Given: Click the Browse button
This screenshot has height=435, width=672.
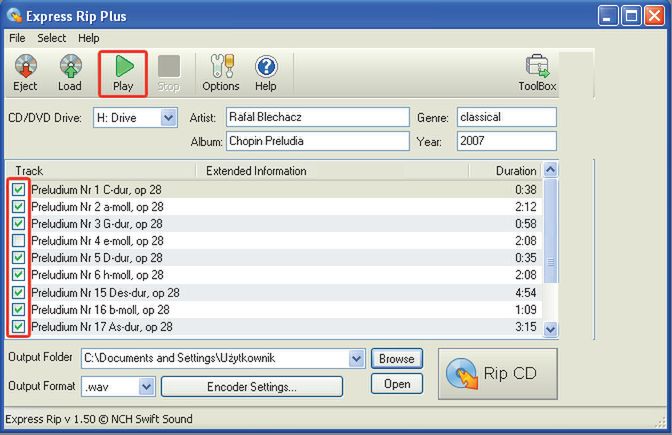Looking at the screenshot, I should tap(397, 359).
